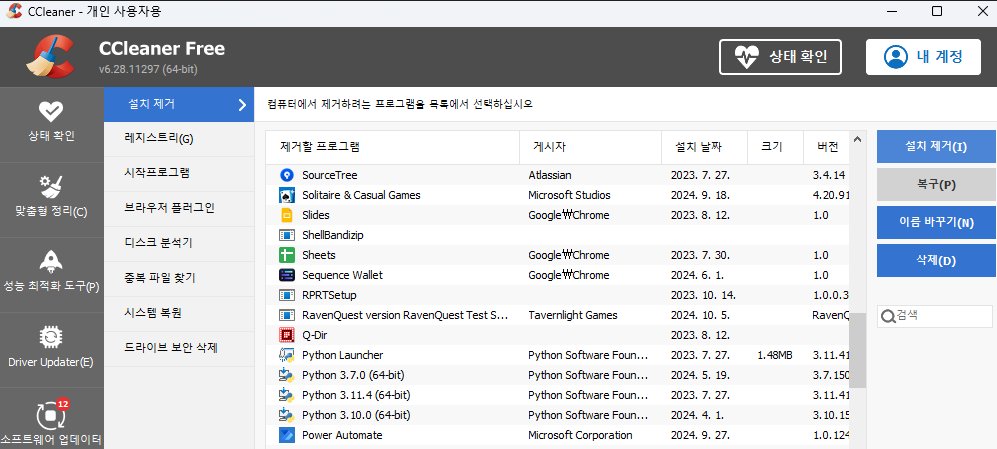Open 내 계정 account button
Screen dimensions: 997x449
(923, 57)
